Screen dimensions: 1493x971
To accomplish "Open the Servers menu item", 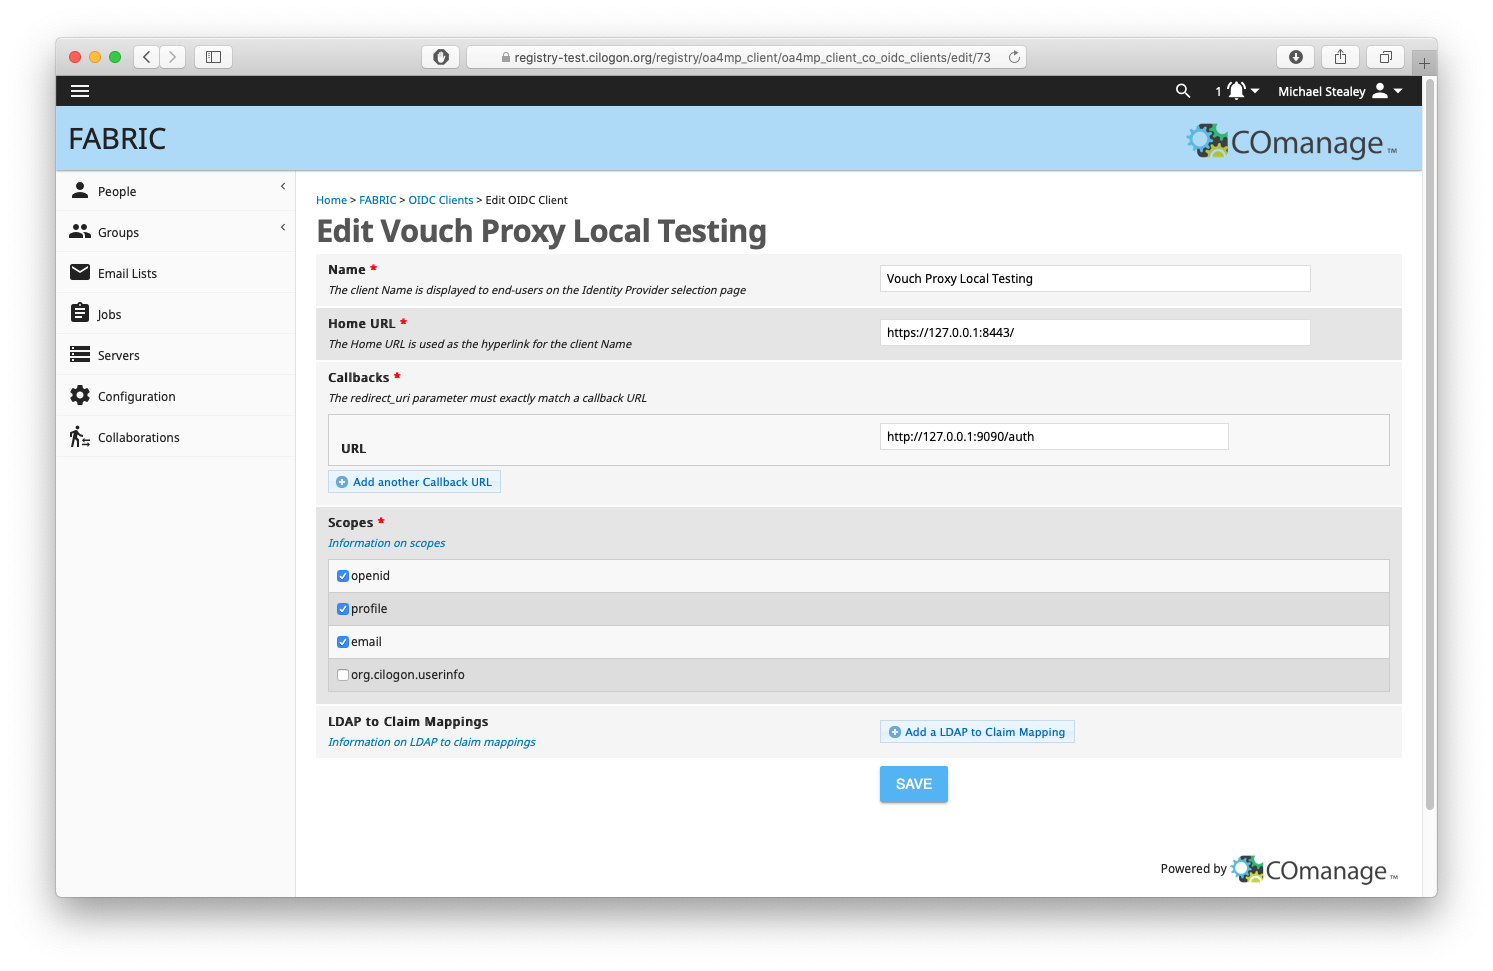I will [x=176, y=355].
